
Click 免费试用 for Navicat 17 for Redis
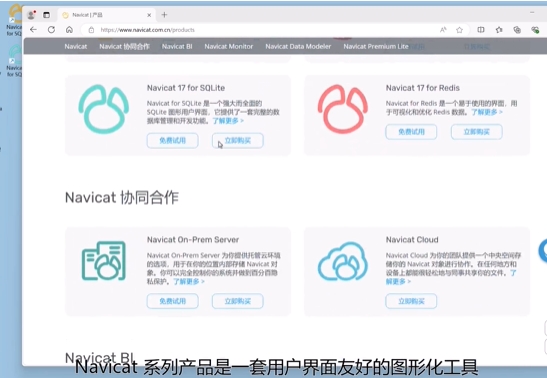click(411, 132)
